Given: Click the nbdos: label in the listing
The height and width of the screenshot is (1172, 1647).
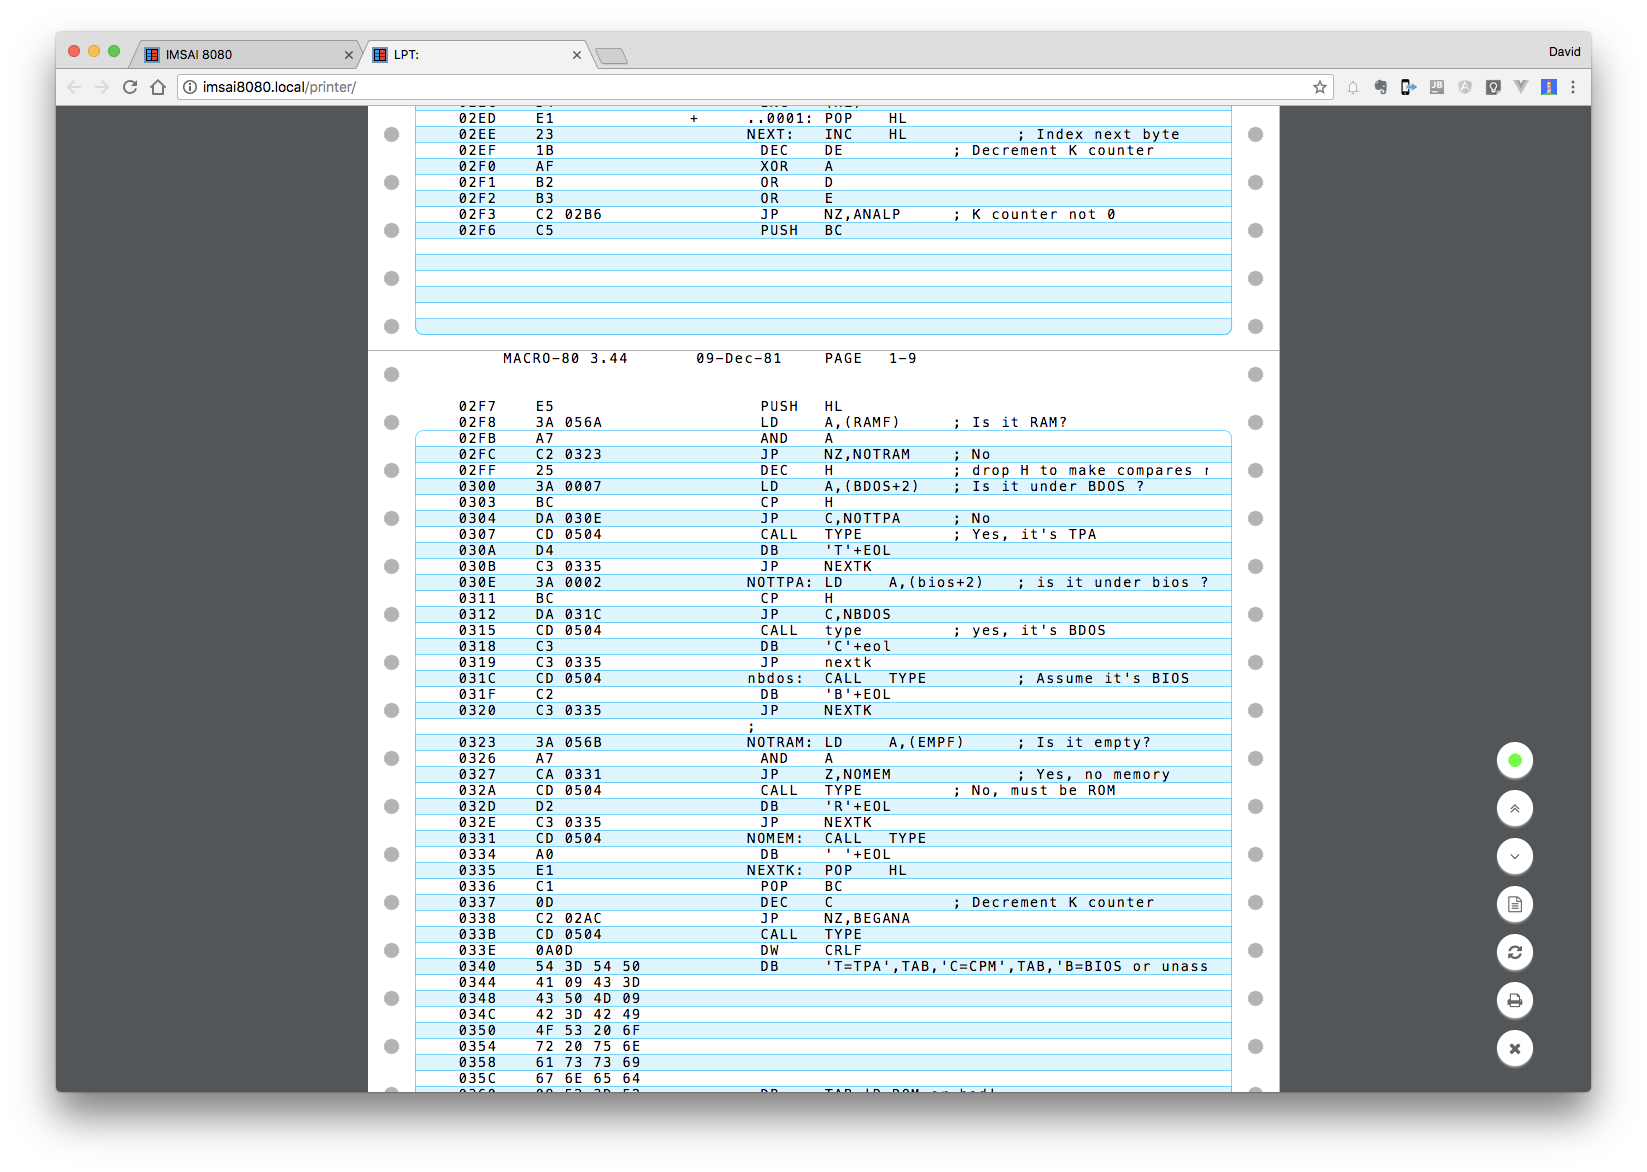Looking at the screenshot, I should coord(774,678).
